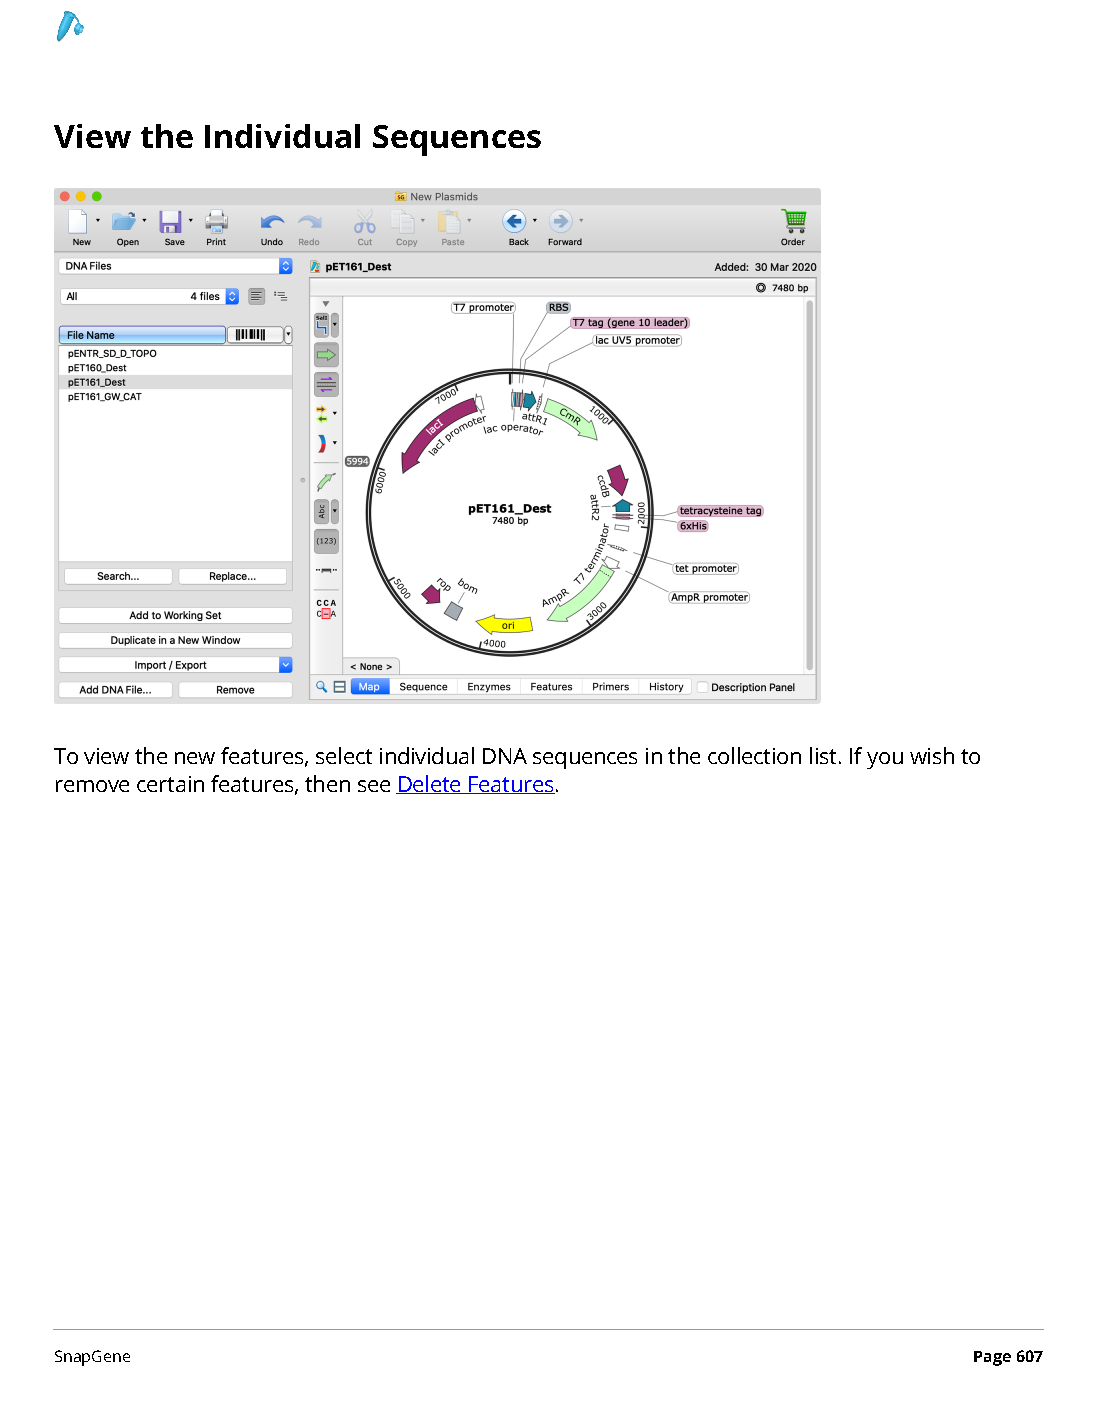Switch to the Features tab

tap(551, 687)
